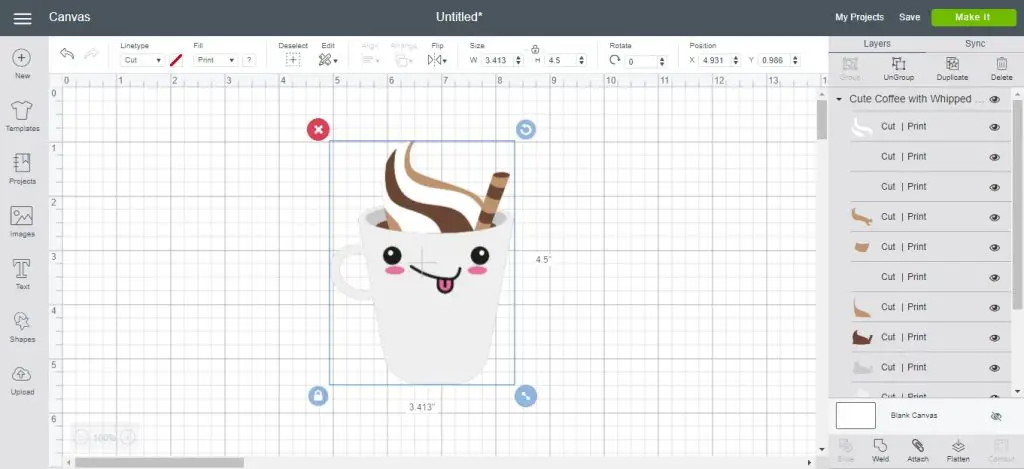Click the resize handle on selection
Screen dimensions: 1024x469
pos(526,396)
